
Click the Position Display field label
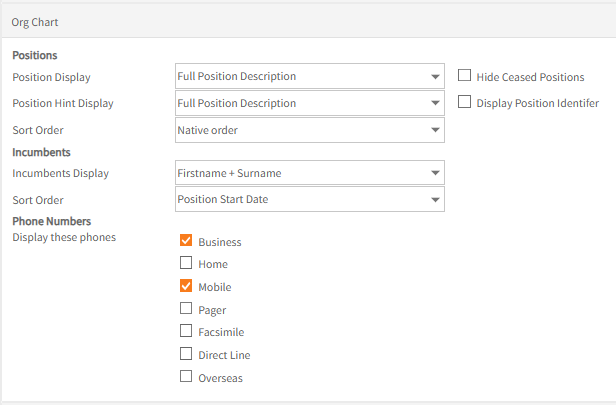click(x=51, y=77)
